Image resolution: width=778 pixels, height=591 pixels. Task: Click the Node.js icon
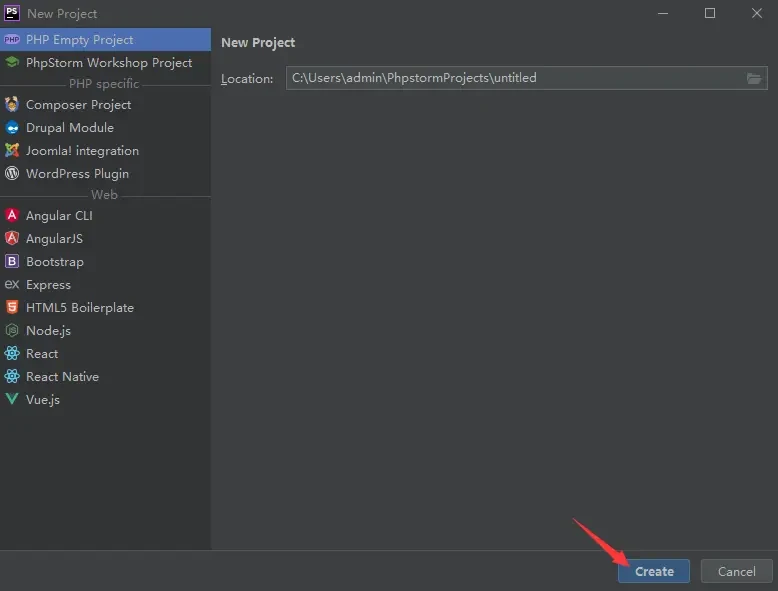(x=12, y=330)
